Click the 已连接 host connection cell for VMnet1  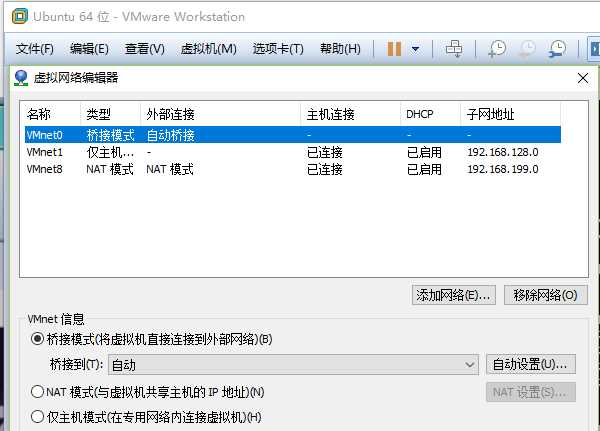(325, 152)
